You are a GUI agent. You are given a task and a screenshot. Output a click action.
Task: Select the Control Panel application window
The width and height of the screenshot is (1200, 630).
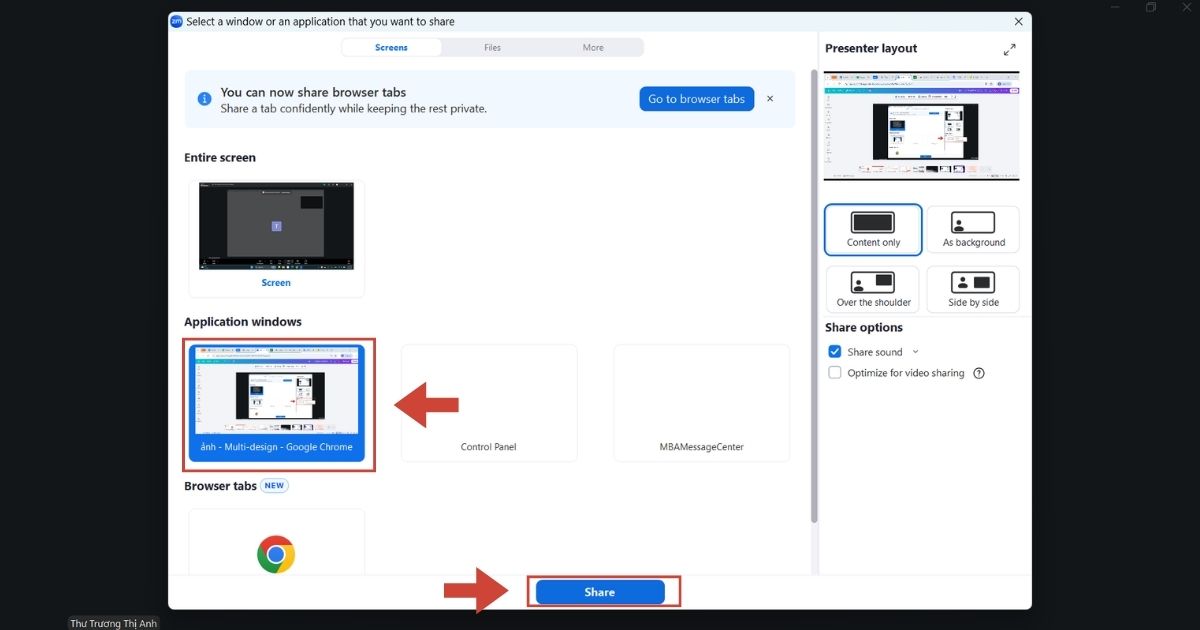pyautogui.click(x=489, y=403)
